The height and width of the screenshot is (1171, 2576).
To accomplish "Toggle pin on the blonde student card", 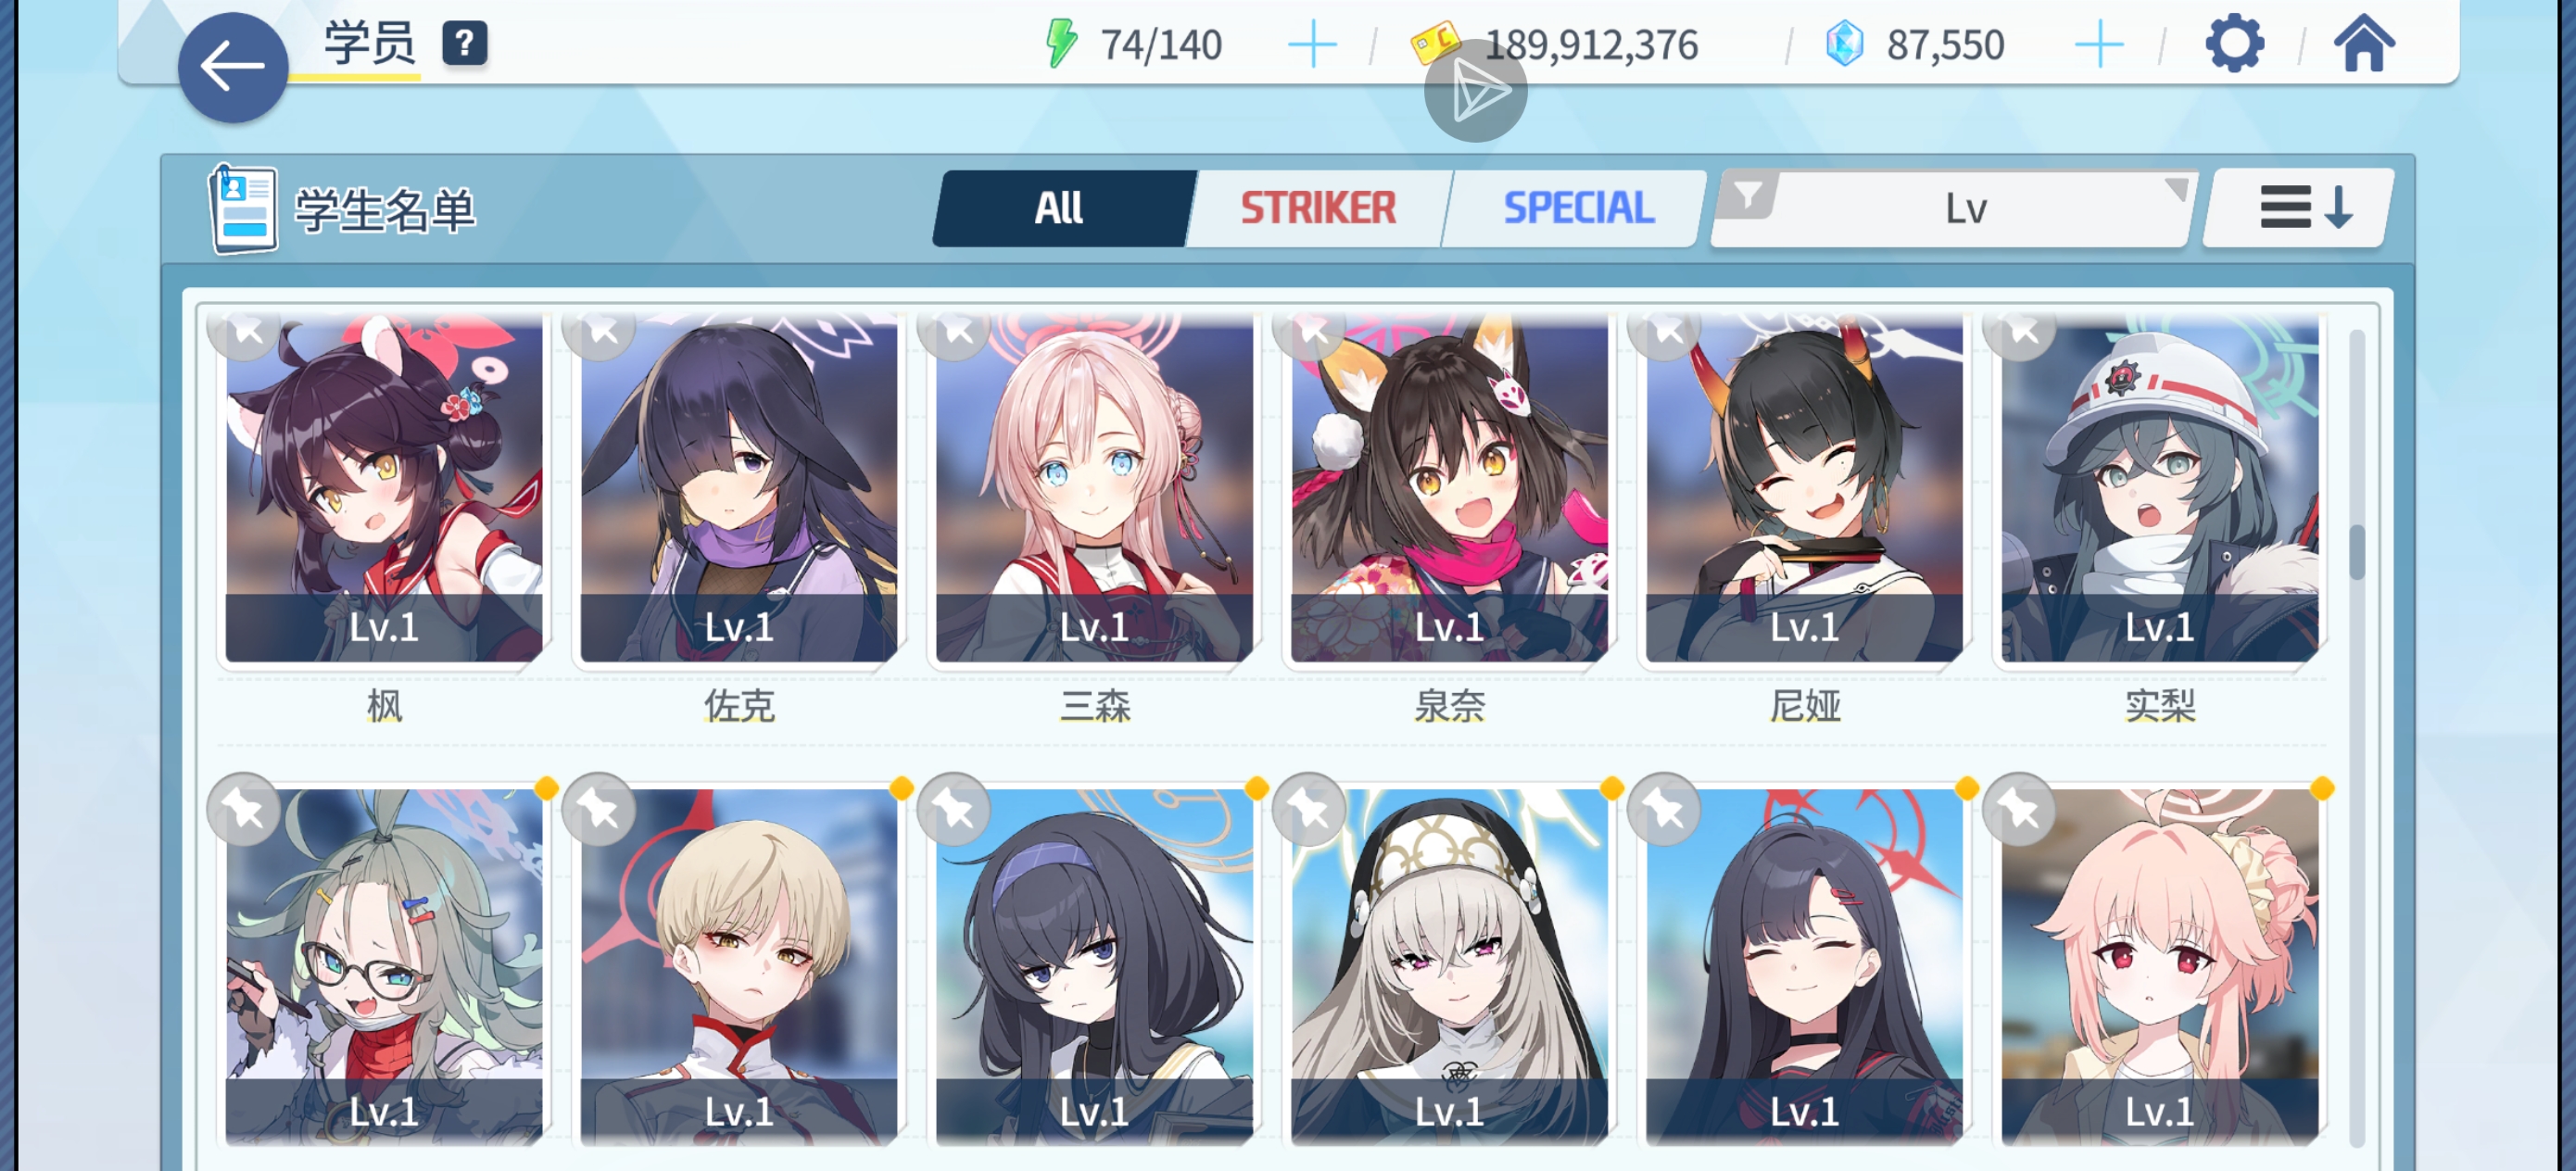I will (x=599, y=809).
